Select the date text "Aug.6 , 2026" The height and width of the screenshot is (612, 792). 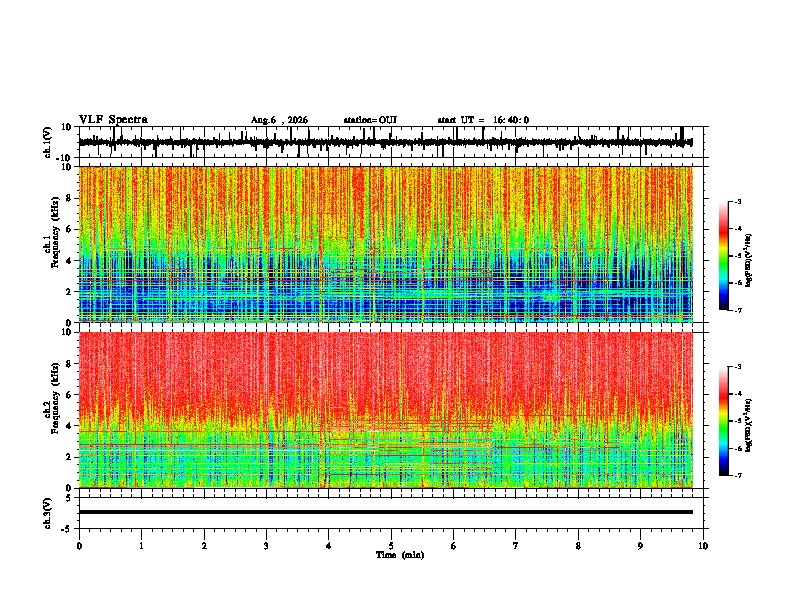(x=279, y=120)
